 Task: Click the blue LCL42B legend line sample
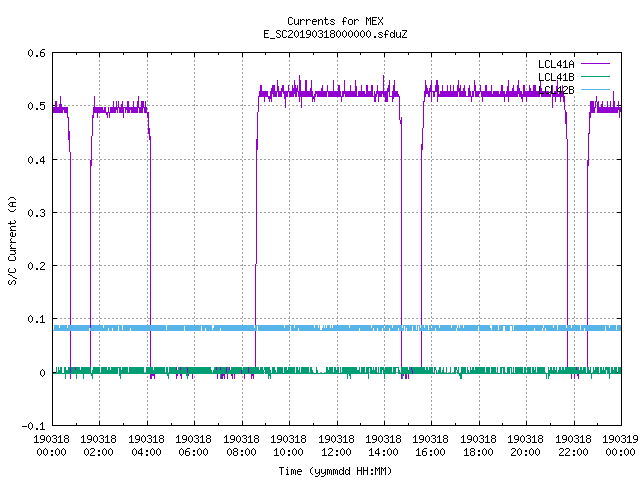point(595,89)
